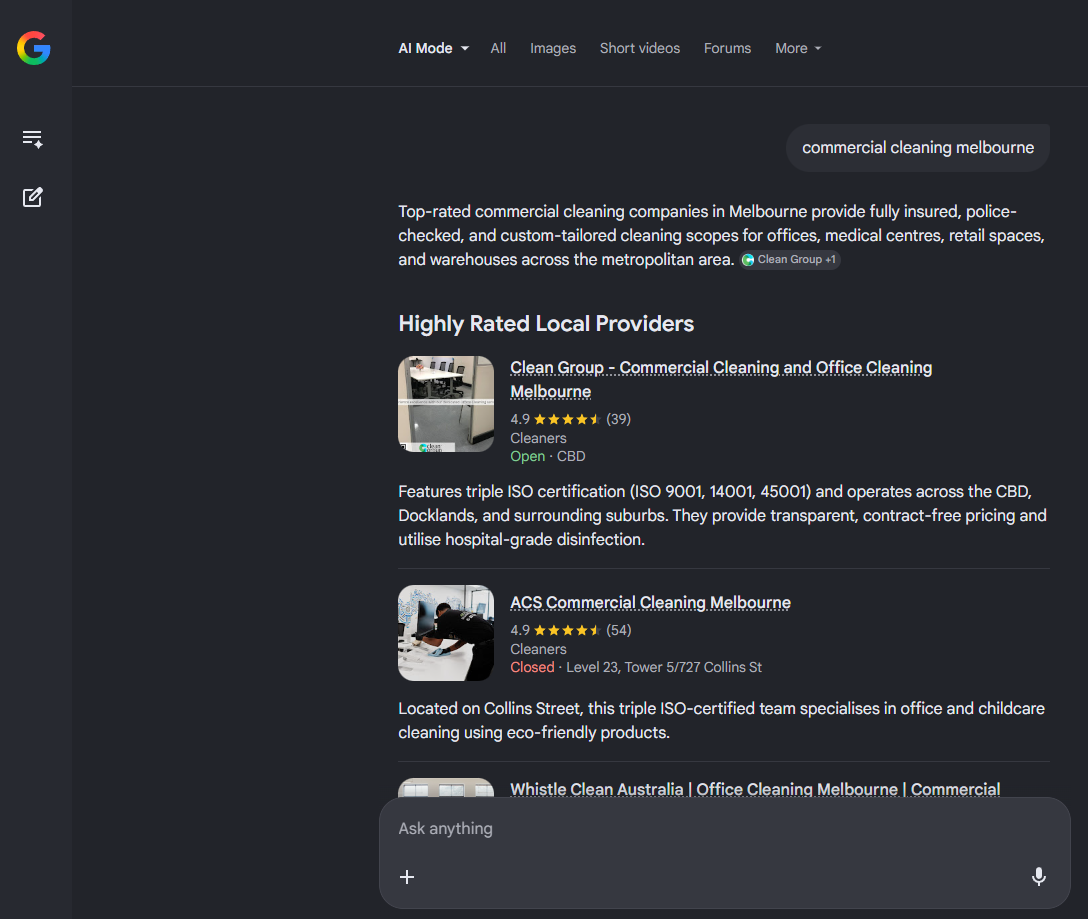Click the 'Highly Rated Local Providers' heading

click(546, 323)
